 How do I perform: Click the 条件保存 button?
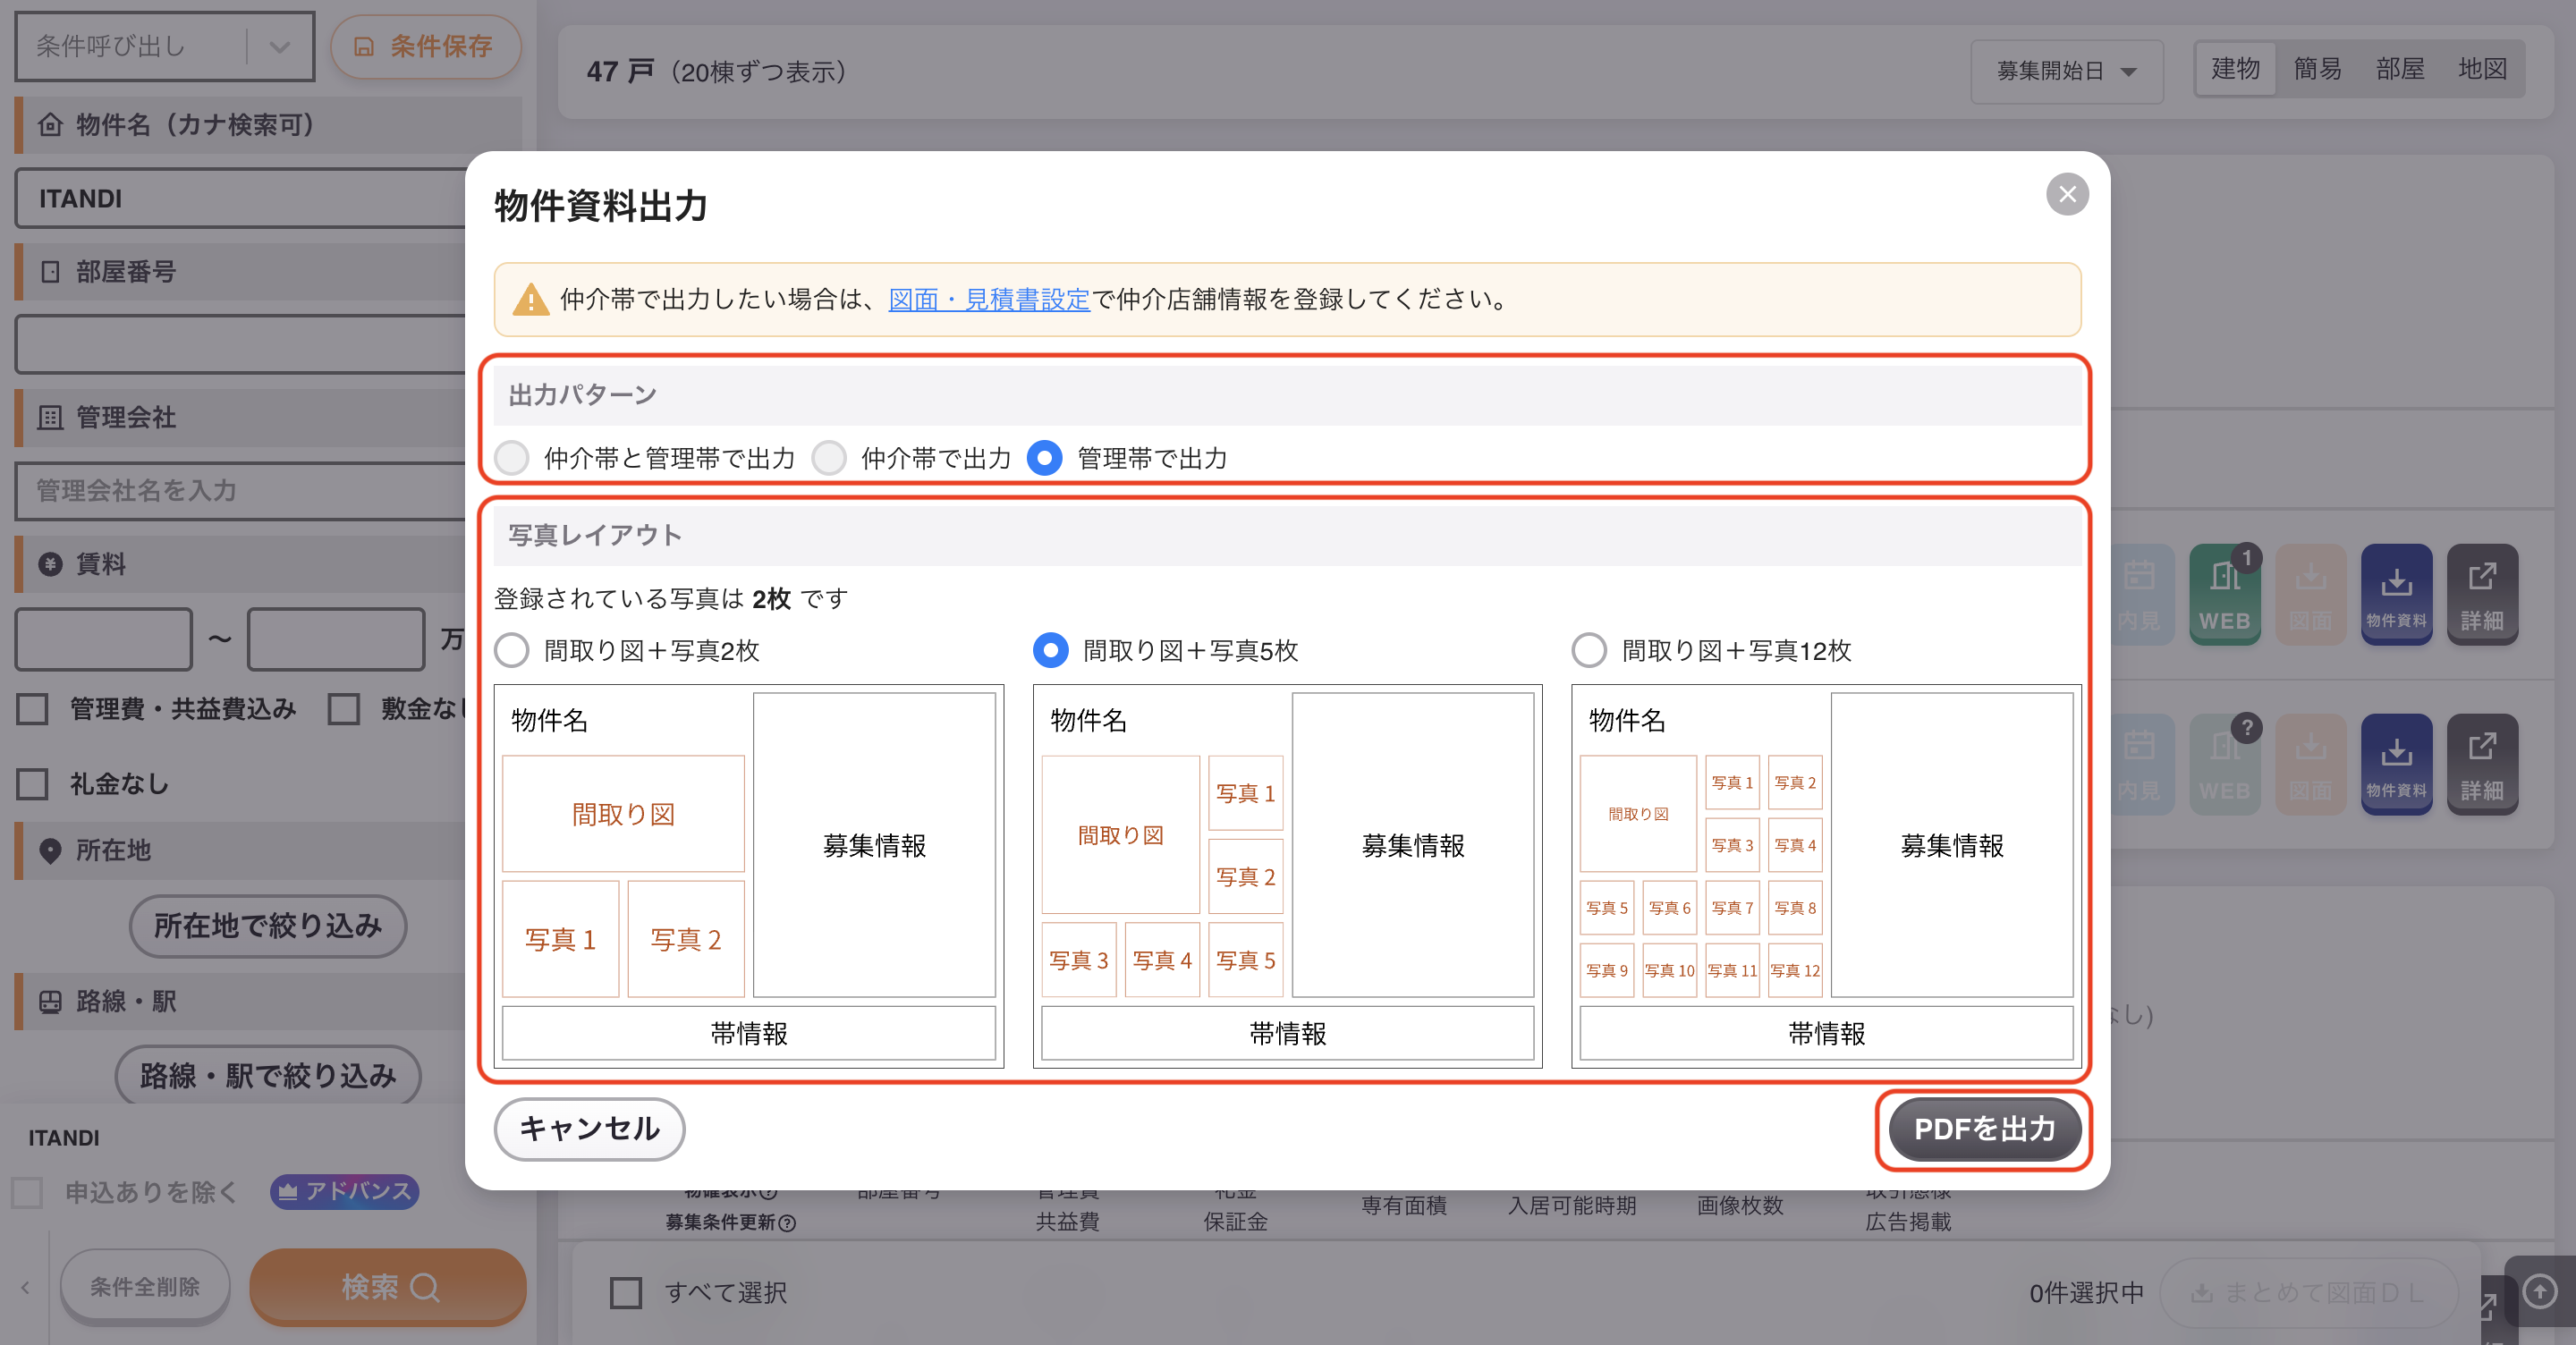pos(426,47)
